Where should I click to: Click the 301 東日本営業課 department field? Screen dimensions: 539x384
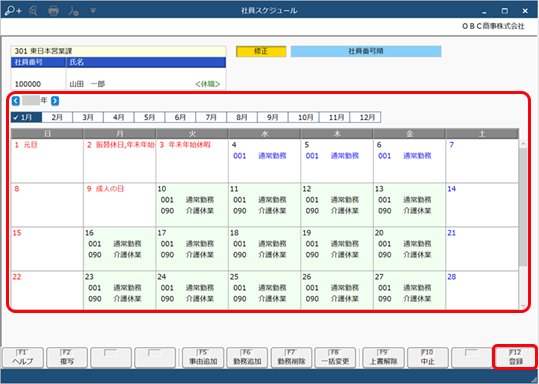pyautogui.click(x=118, y=51)
